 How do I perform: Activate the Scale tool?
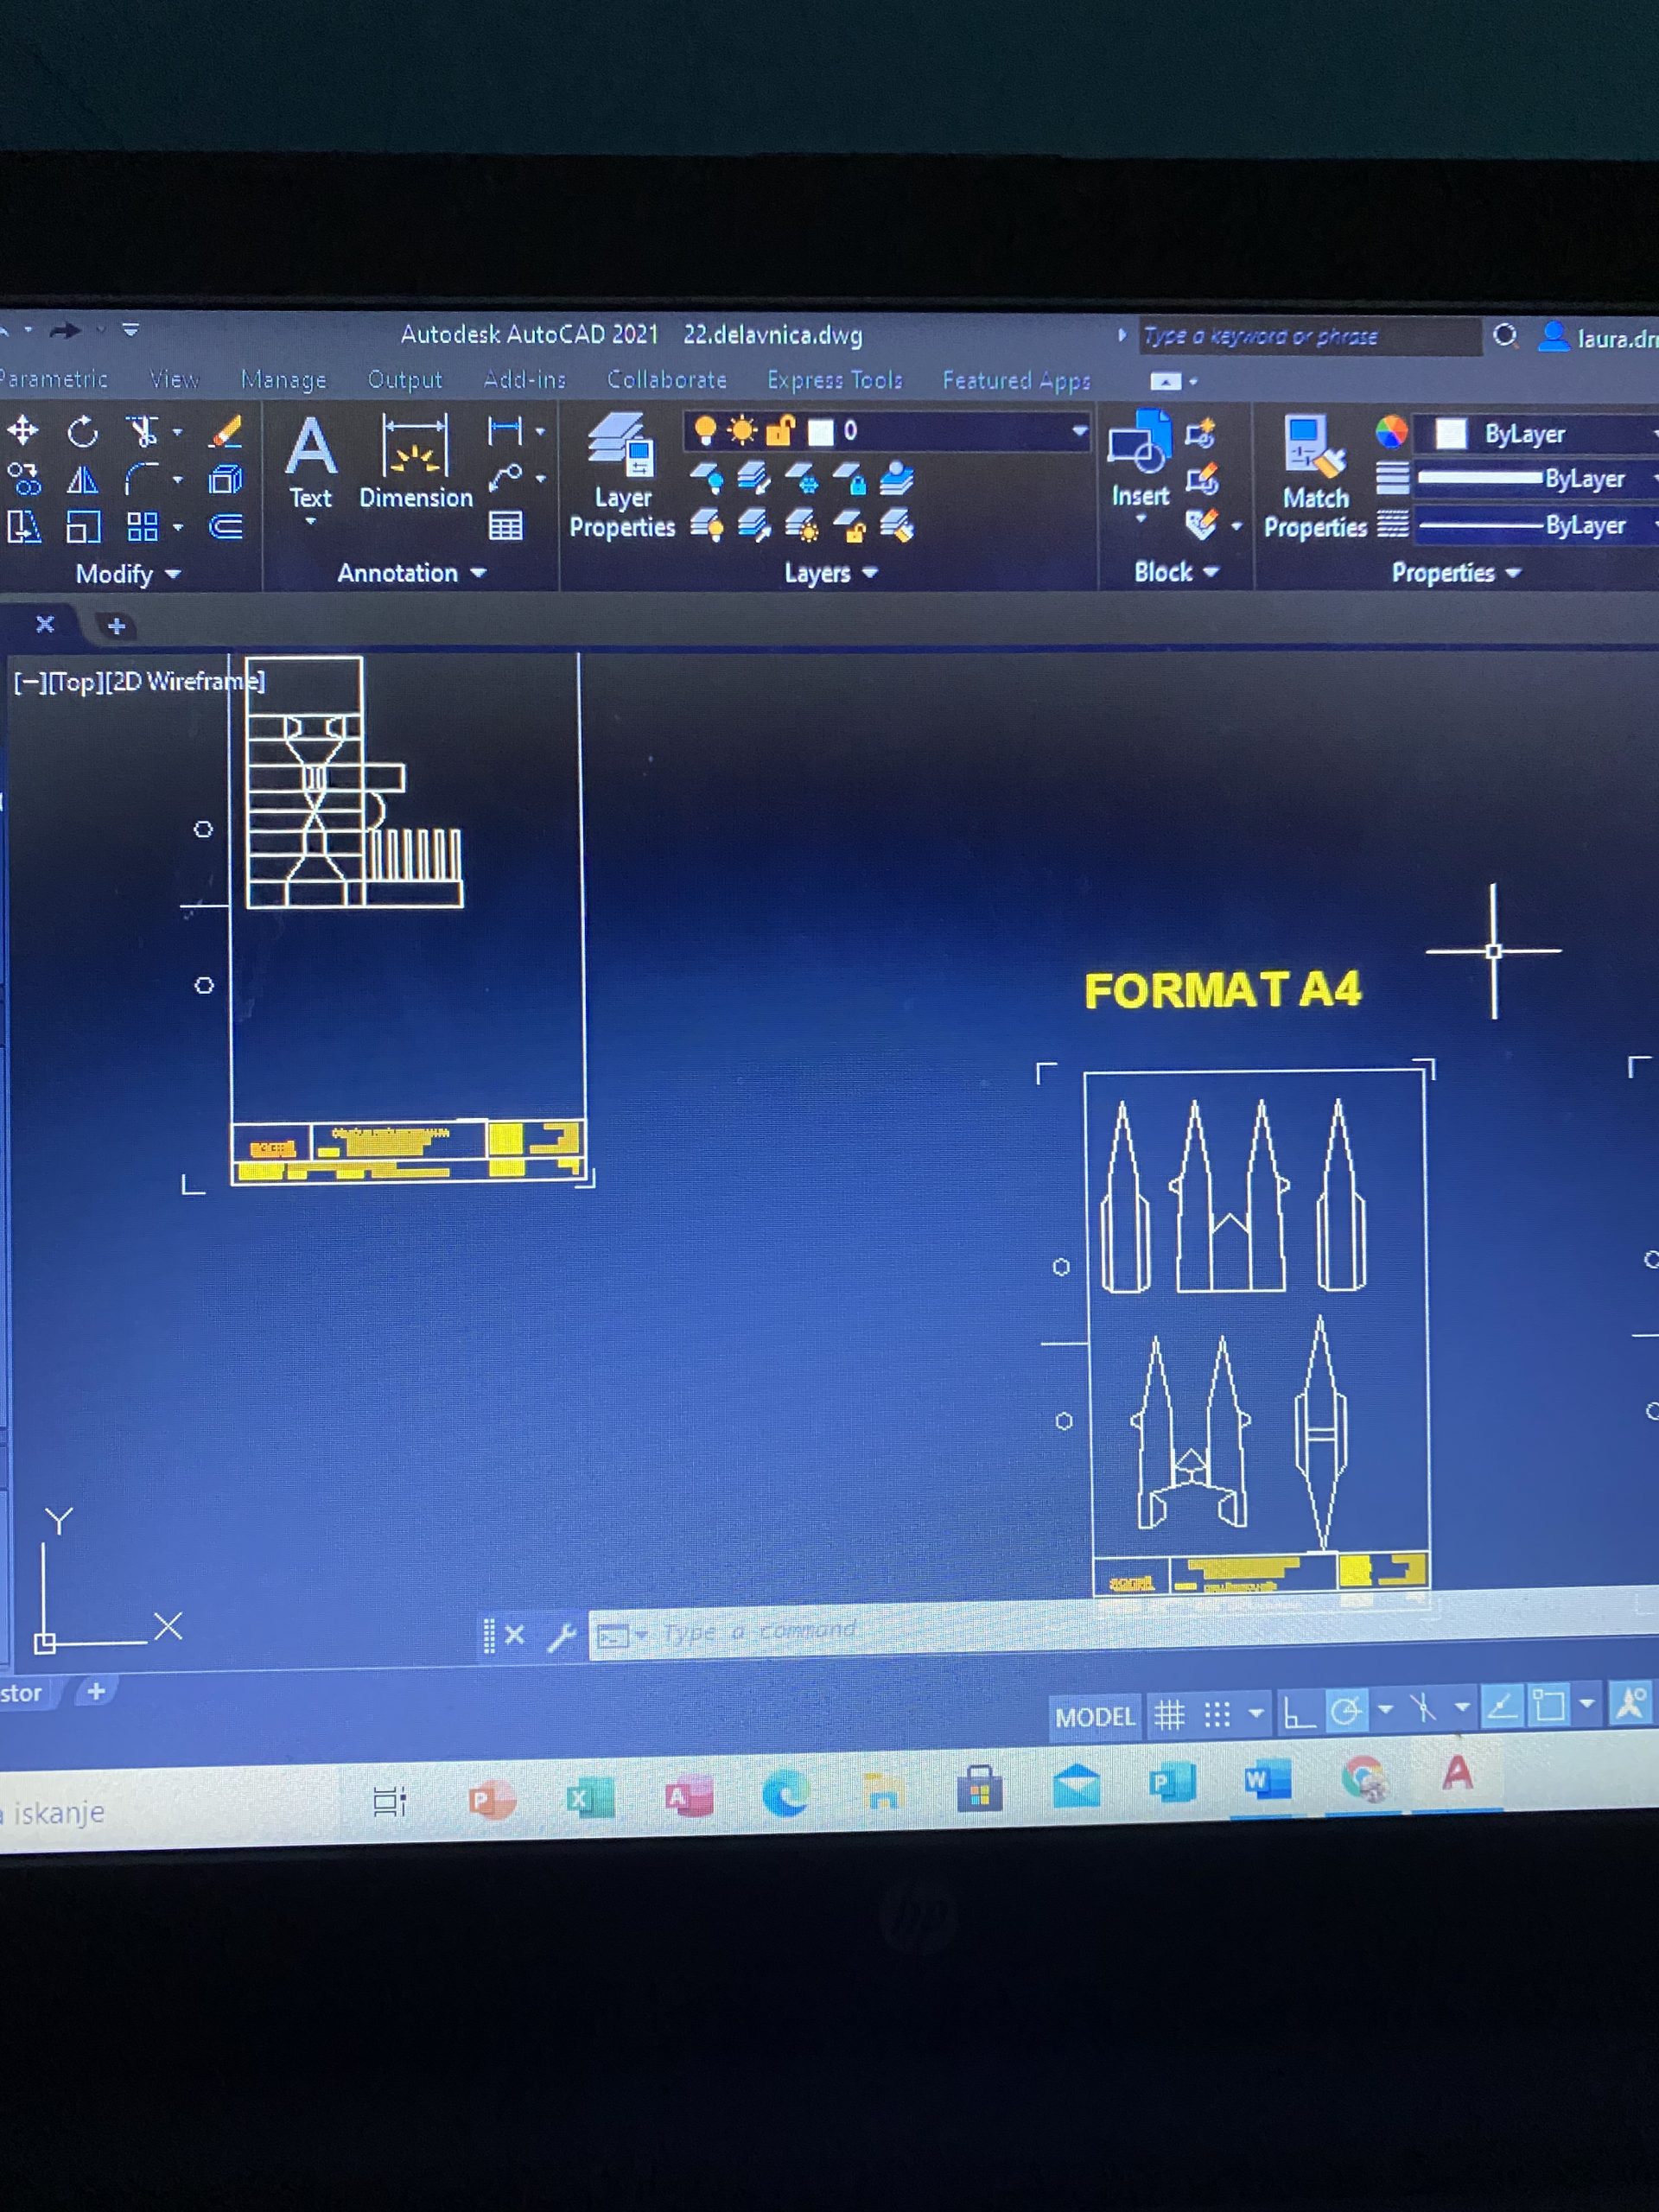click(83, 526)
